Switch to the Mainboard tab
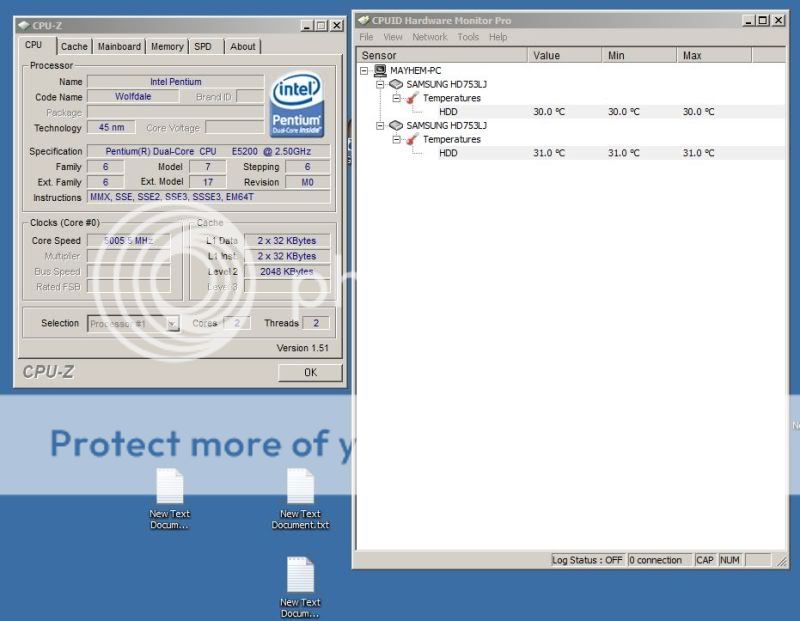 [119, 46]
